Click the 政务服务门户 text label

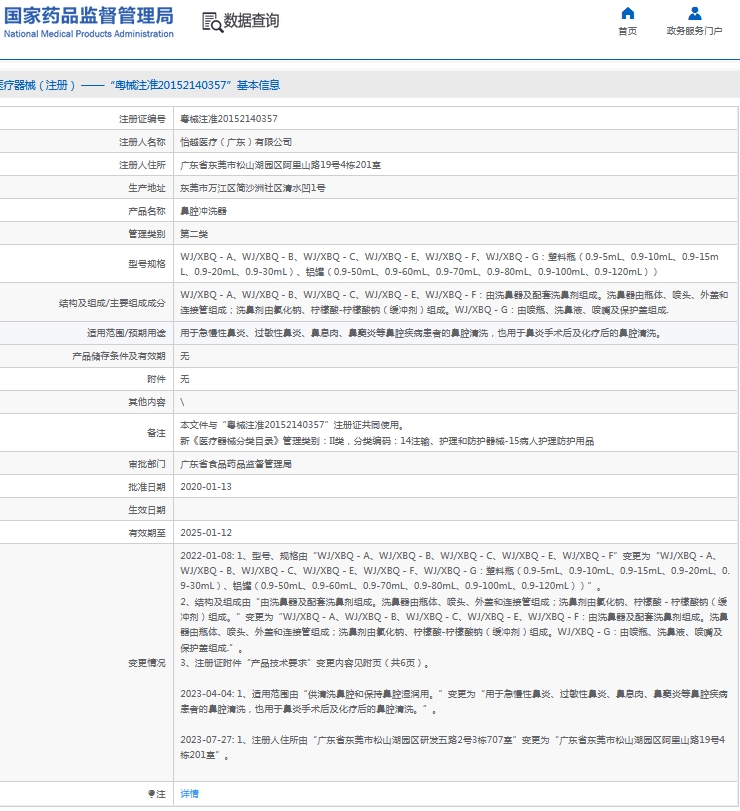click(694, 31)
